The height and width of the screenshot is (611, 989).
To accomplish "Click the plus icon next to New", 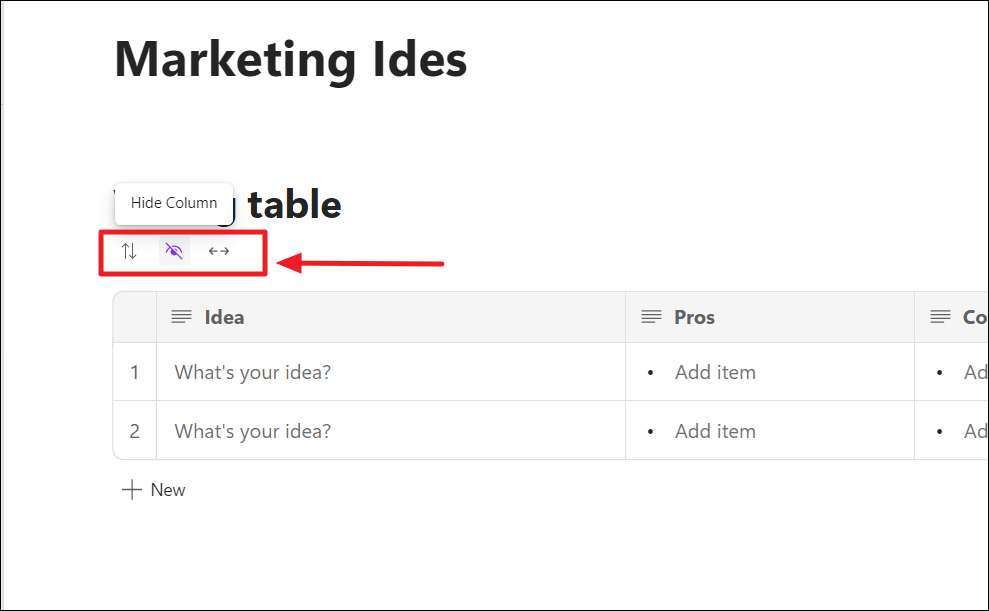I will [x=131, y=490].
